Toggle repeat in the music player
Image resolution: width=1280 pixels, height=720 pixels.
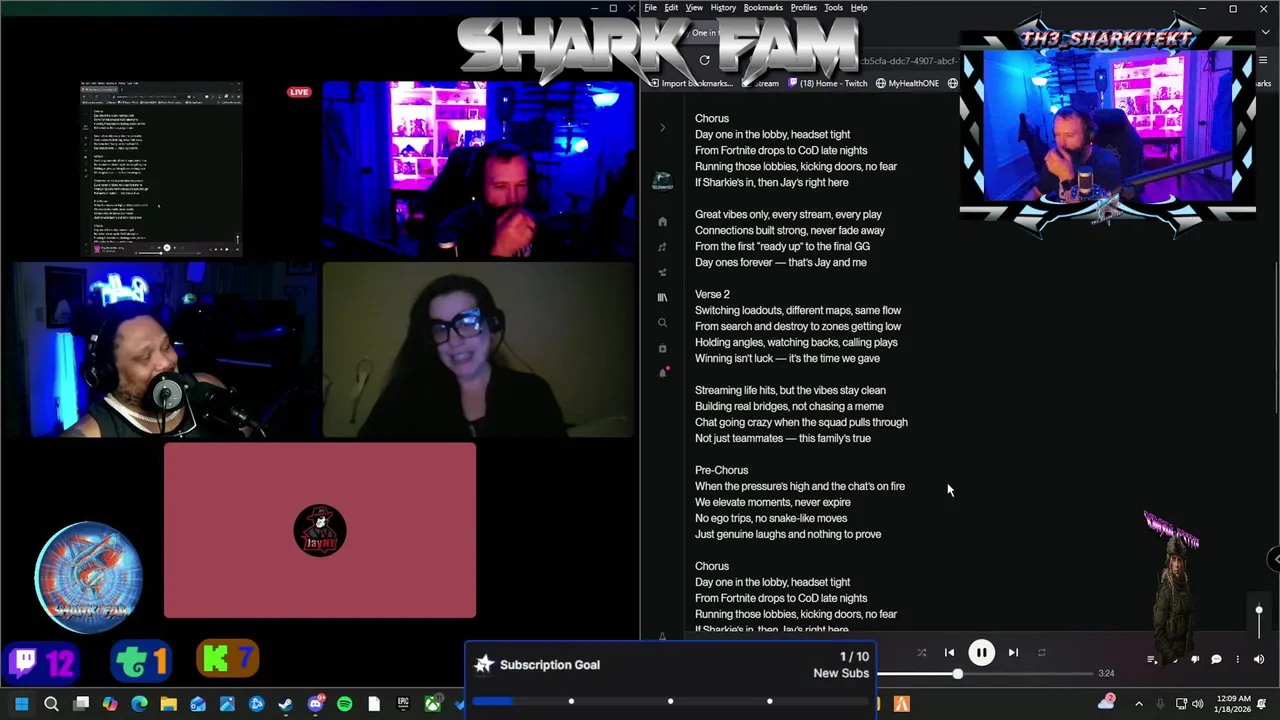1041,653
